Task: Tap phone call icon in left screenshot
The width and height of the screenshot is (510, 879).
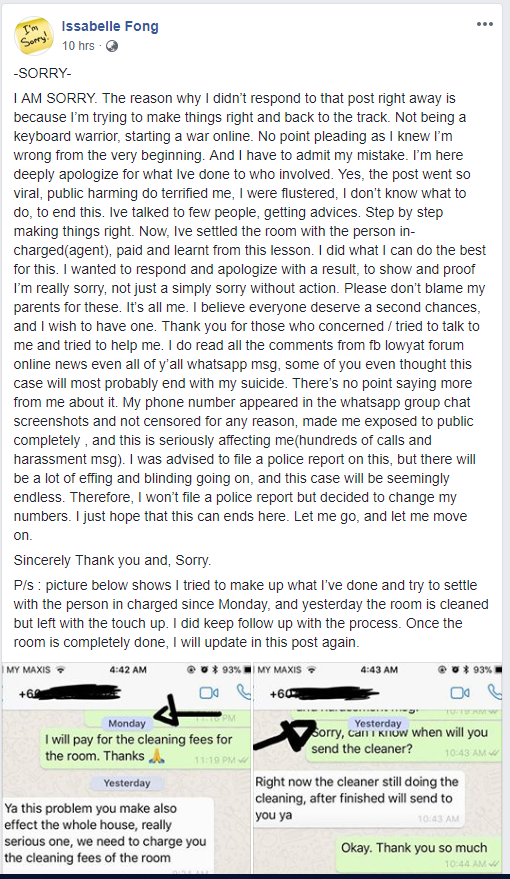Action: click(x=243, y=692)
